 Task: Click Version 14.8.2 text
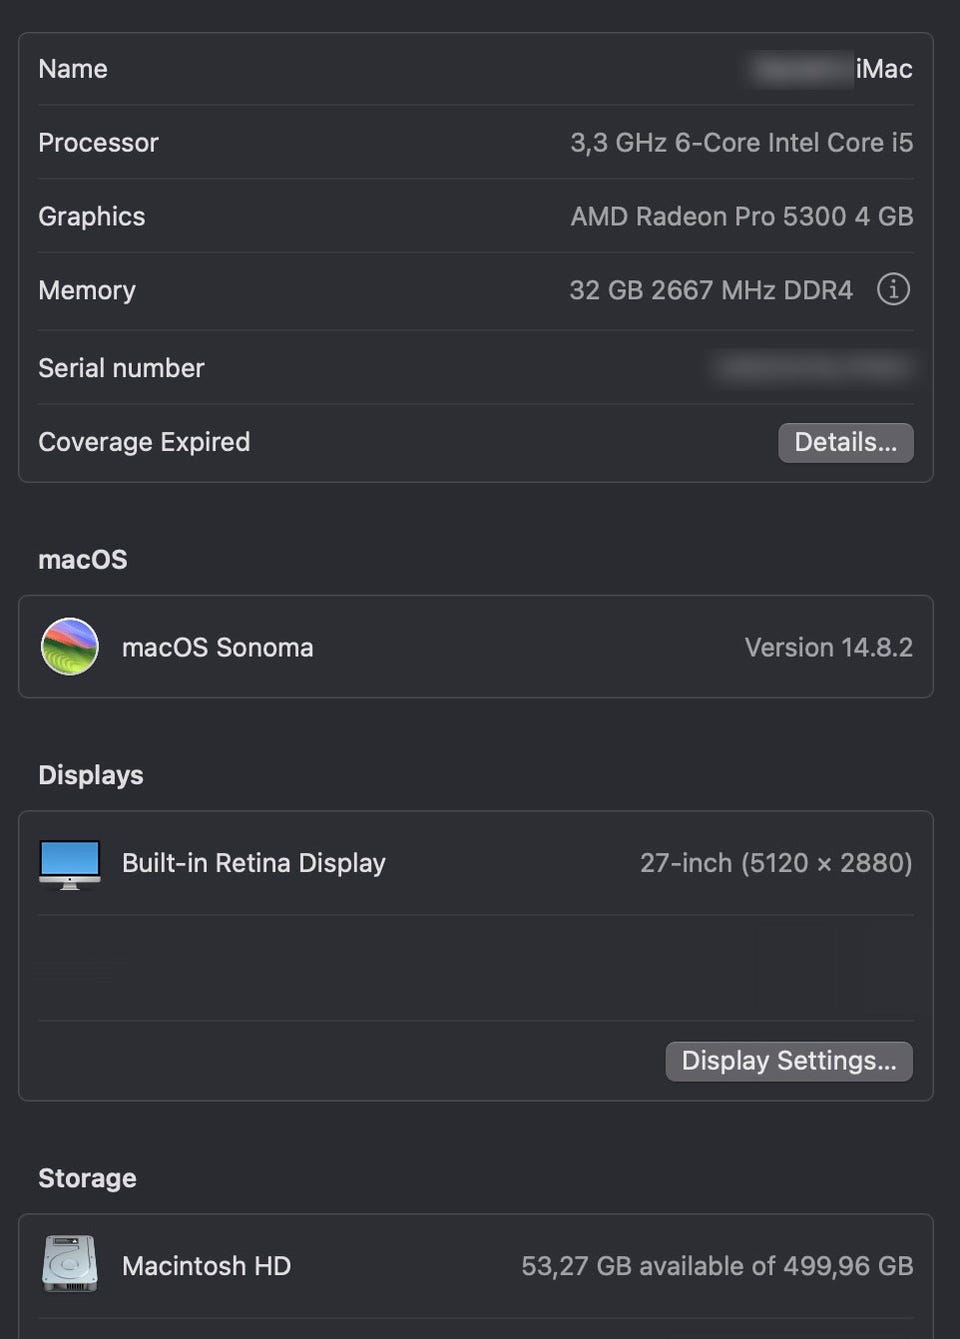pyautogui.click(x=828, y=648)
